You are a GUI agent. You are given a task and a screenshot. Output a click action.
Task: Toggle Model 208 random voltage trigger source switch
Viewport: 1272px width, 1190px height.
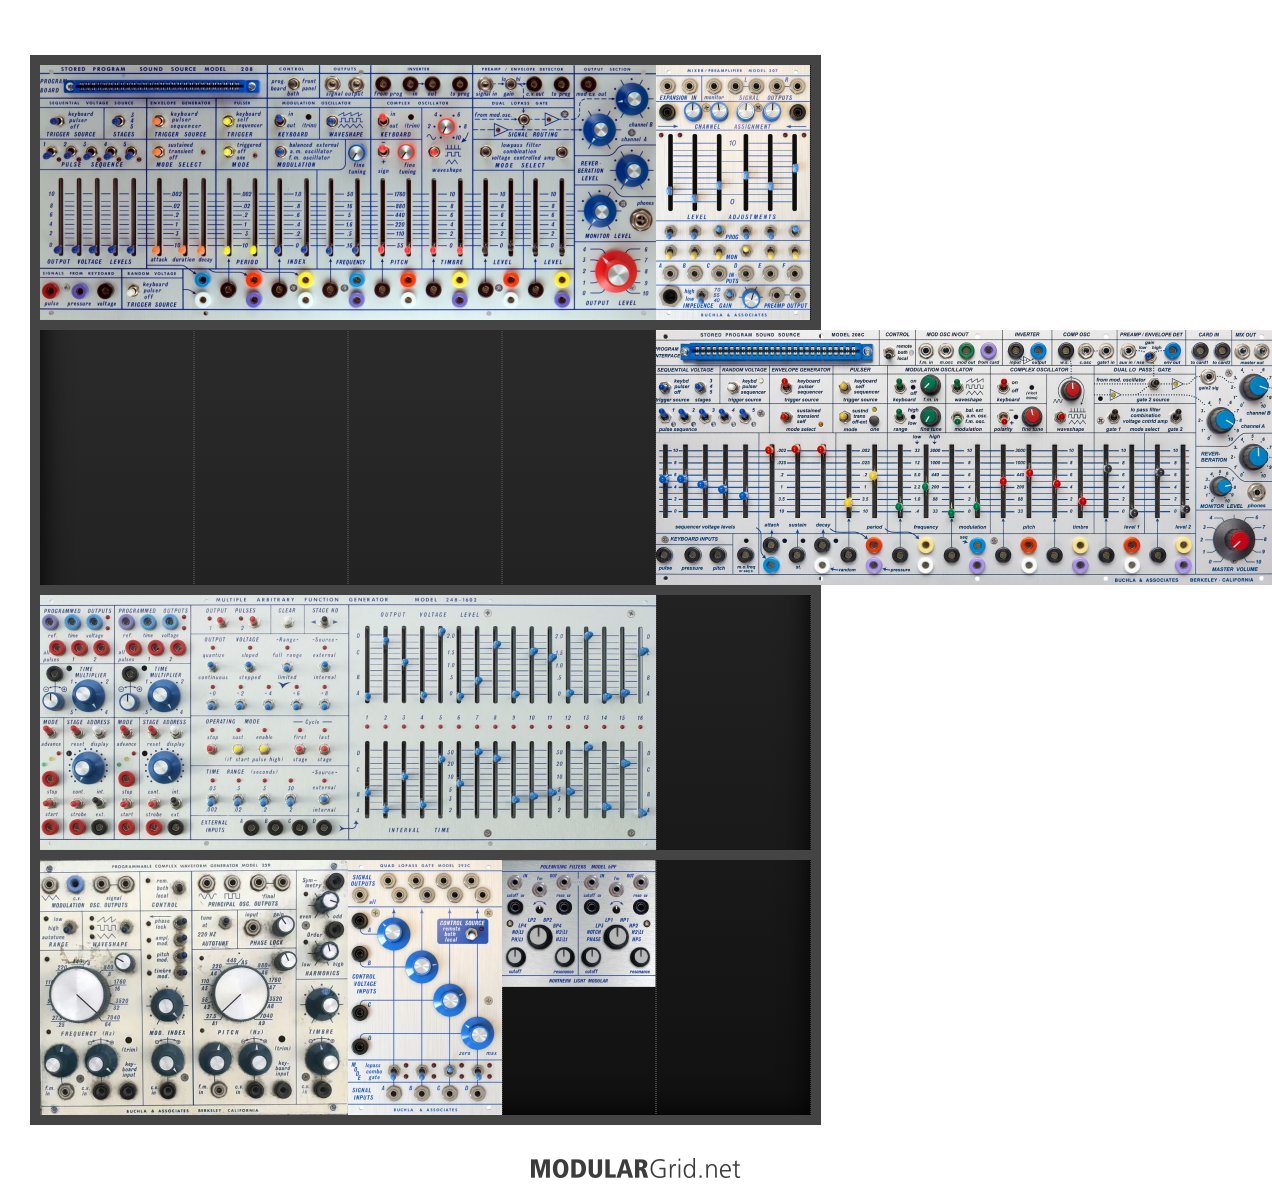[134, 290]
